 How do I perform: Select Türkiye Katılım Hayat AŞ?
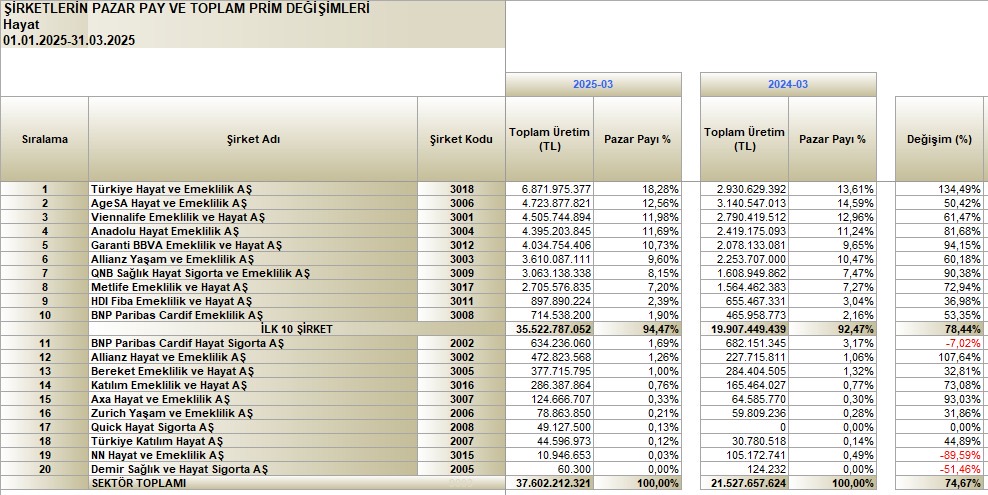point(253,441)
